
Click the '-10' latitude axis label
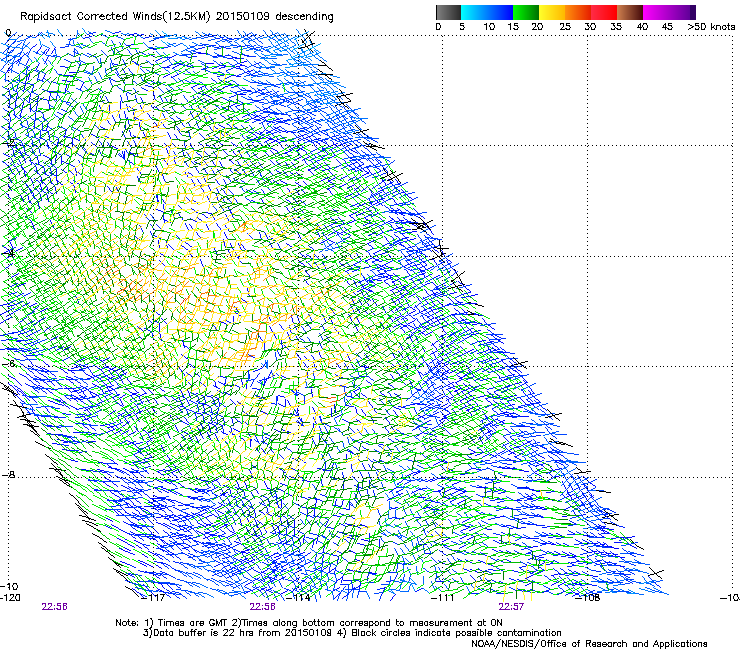[x=9, y=586]
